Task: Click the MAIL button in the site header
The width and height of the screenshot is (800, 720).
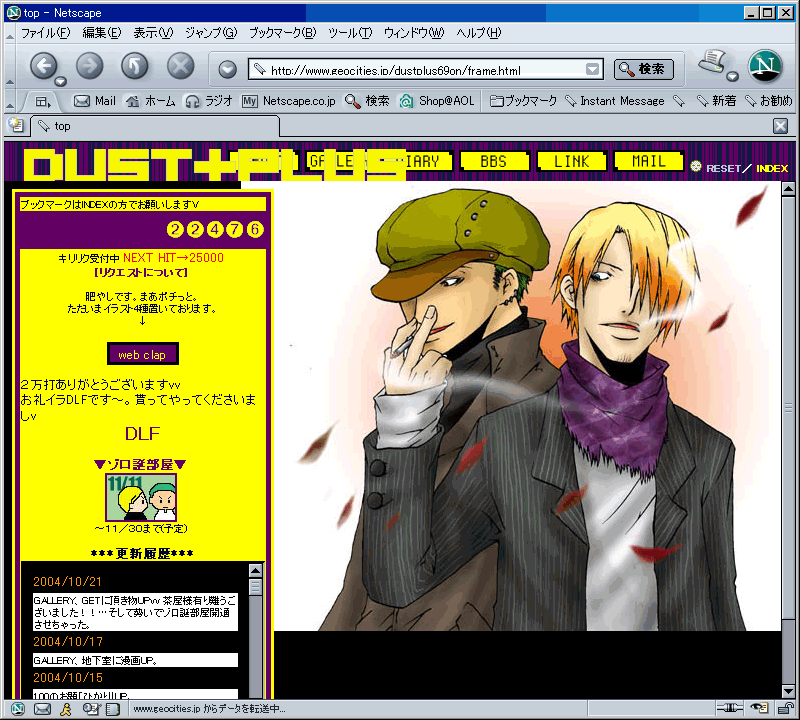Action: pyautogui.click(x=649, y=162)
